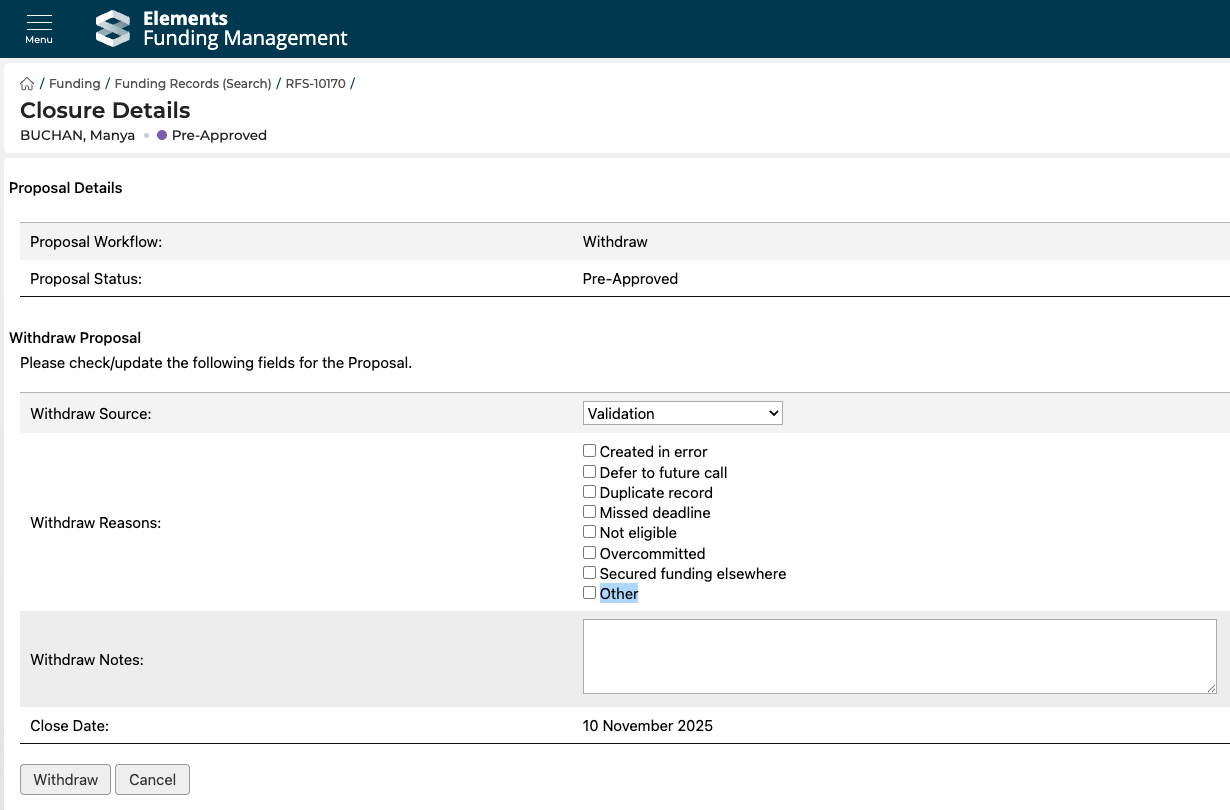This screenshot has height=810, width=1230.
Task: Go to Funding Records (Search) breadcrumb
Action: click(x=193, y=84)
